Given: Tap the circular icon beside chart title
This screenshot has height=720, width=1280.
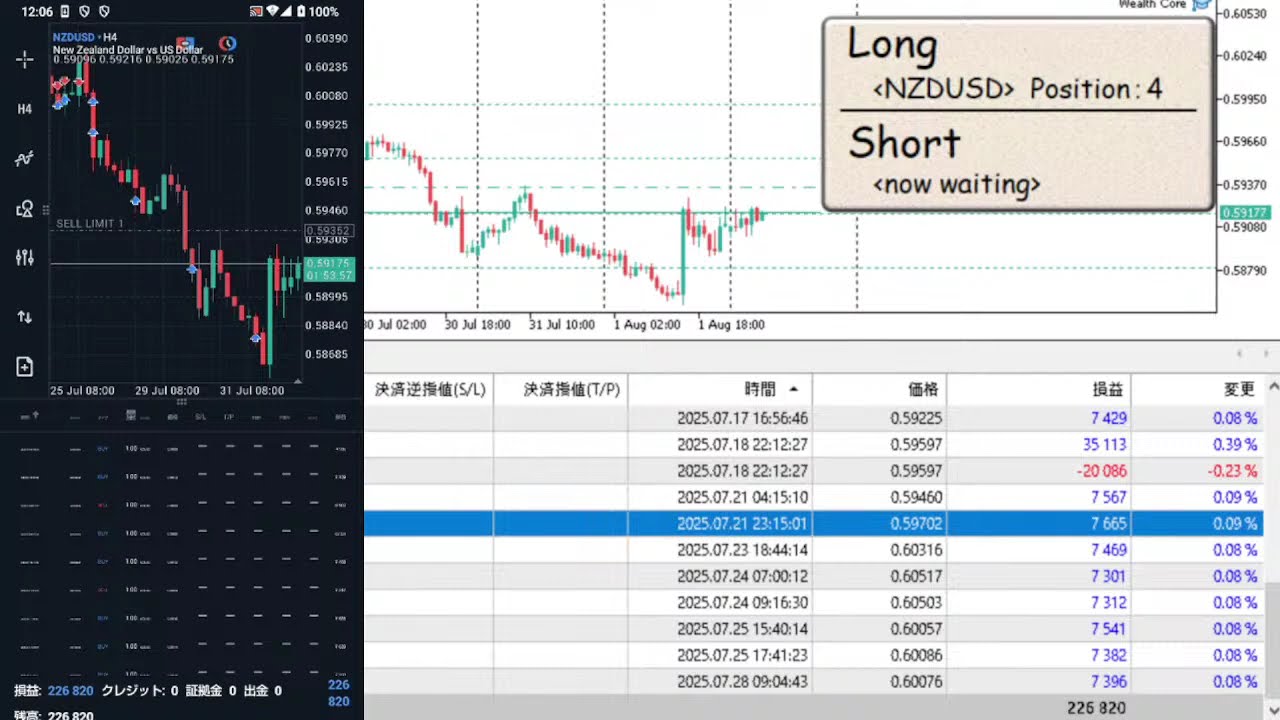Looking at the screenshot, I should pyautogui.click(x=228, y=43).
